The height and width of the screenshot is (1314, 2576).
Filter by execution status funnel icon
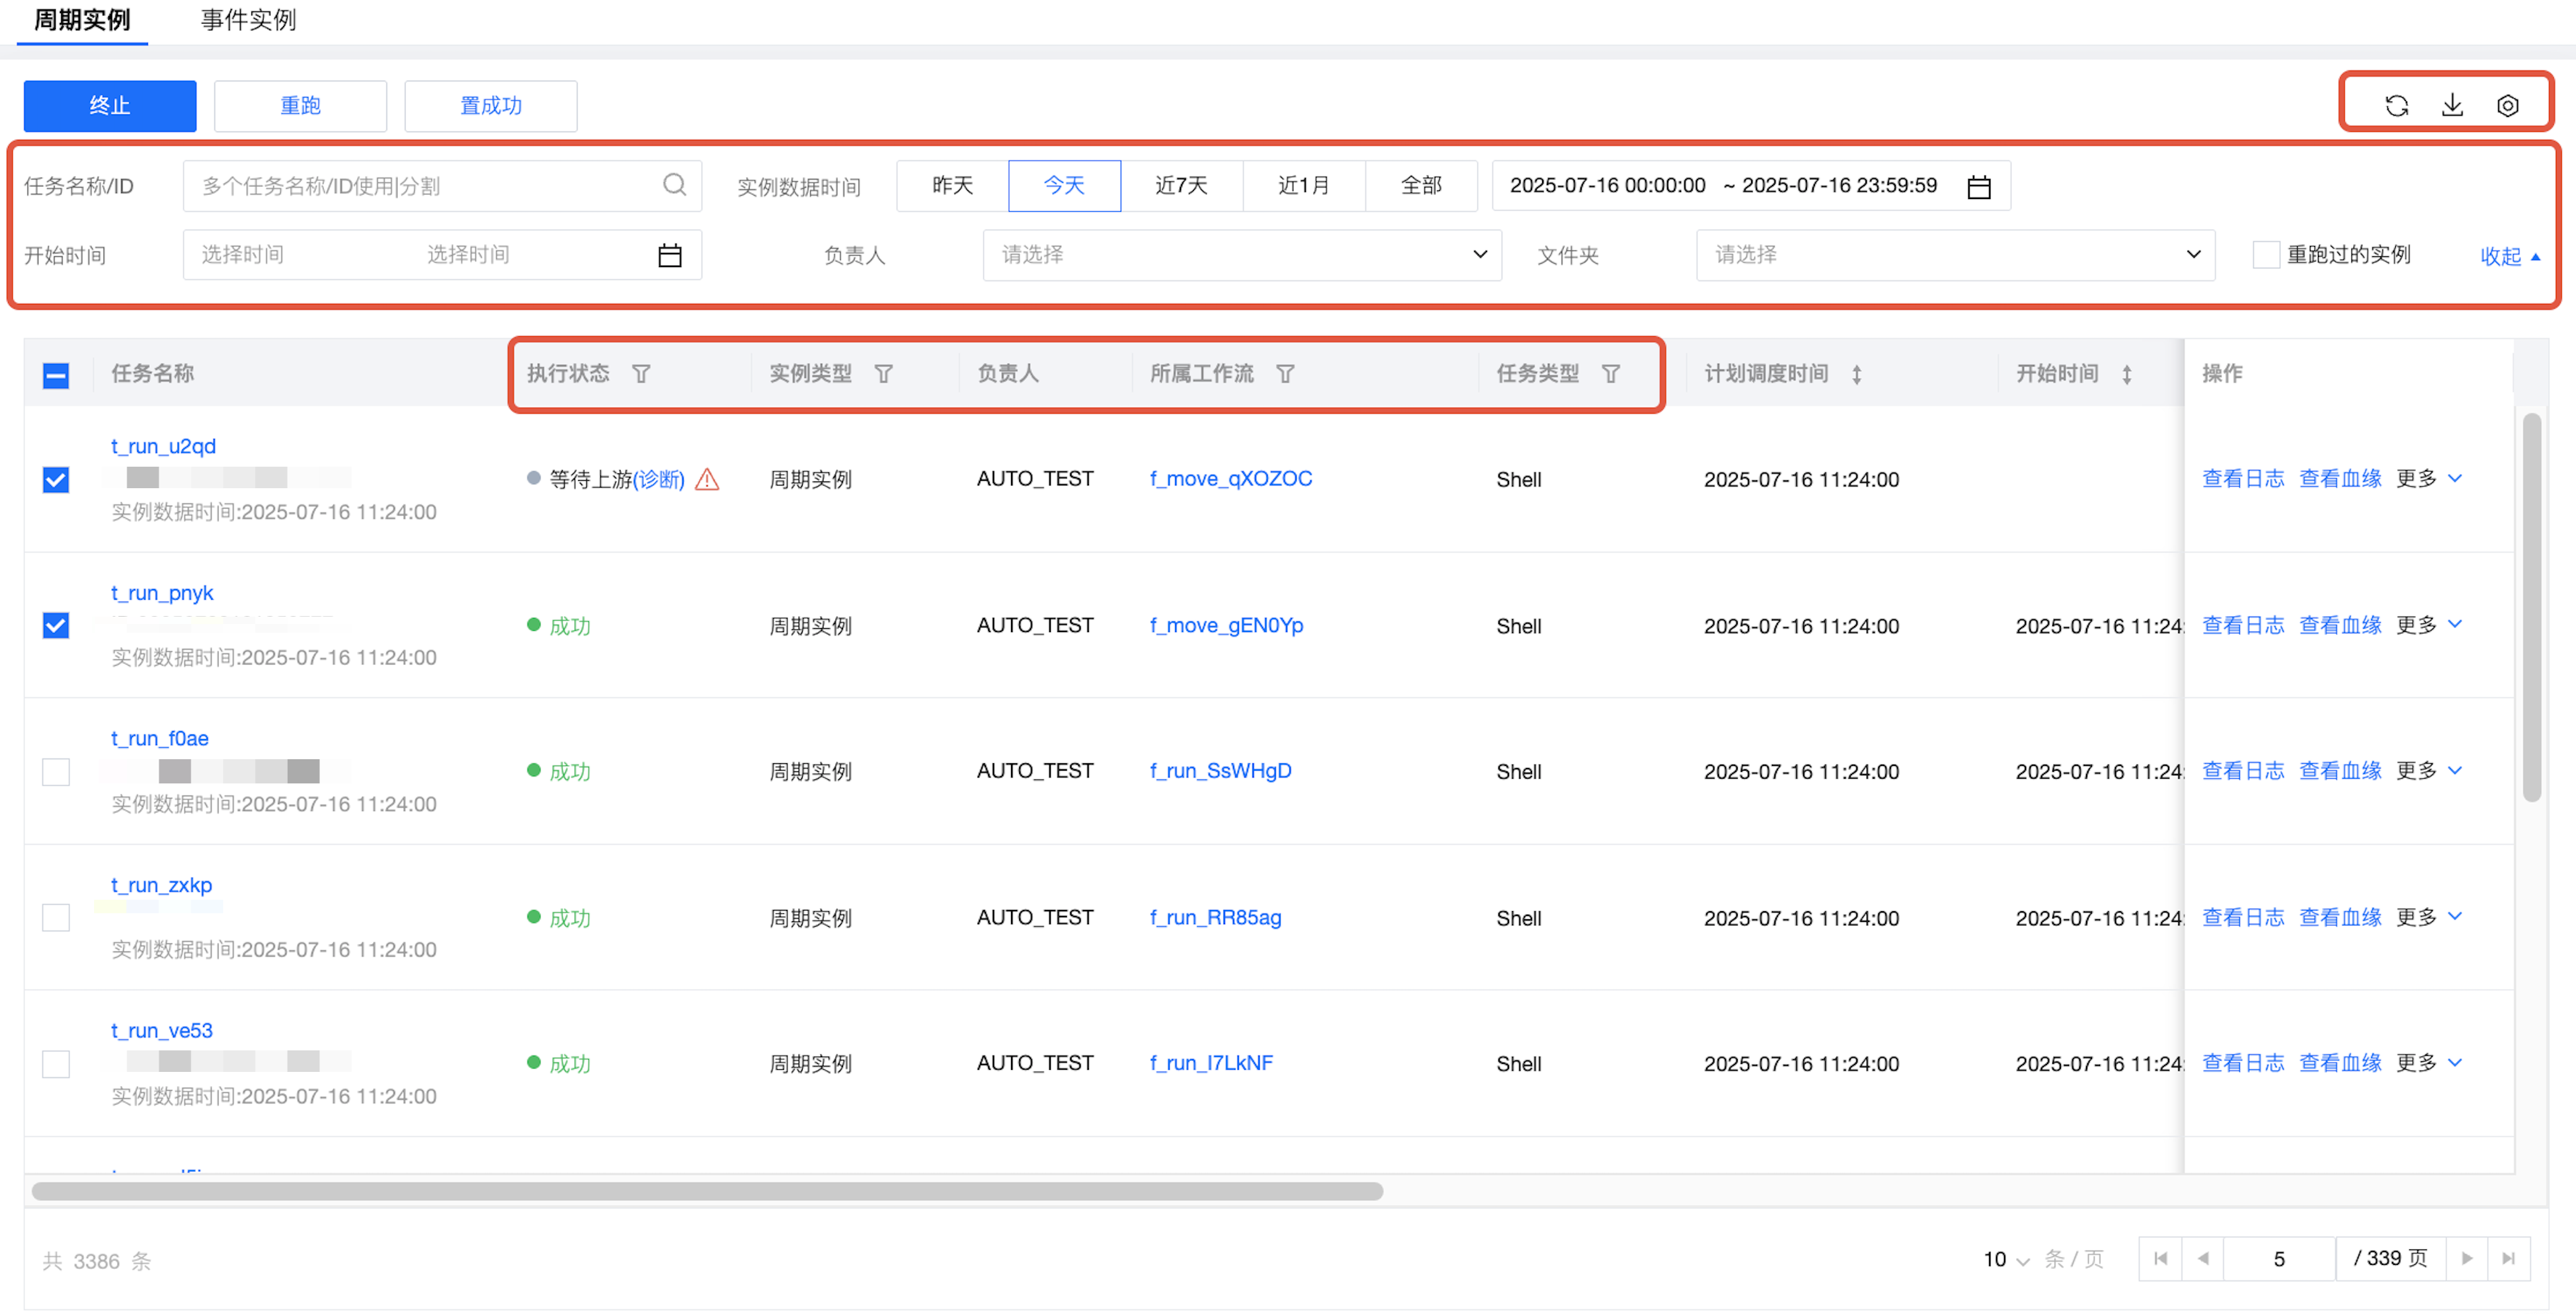tap(641, 374)
